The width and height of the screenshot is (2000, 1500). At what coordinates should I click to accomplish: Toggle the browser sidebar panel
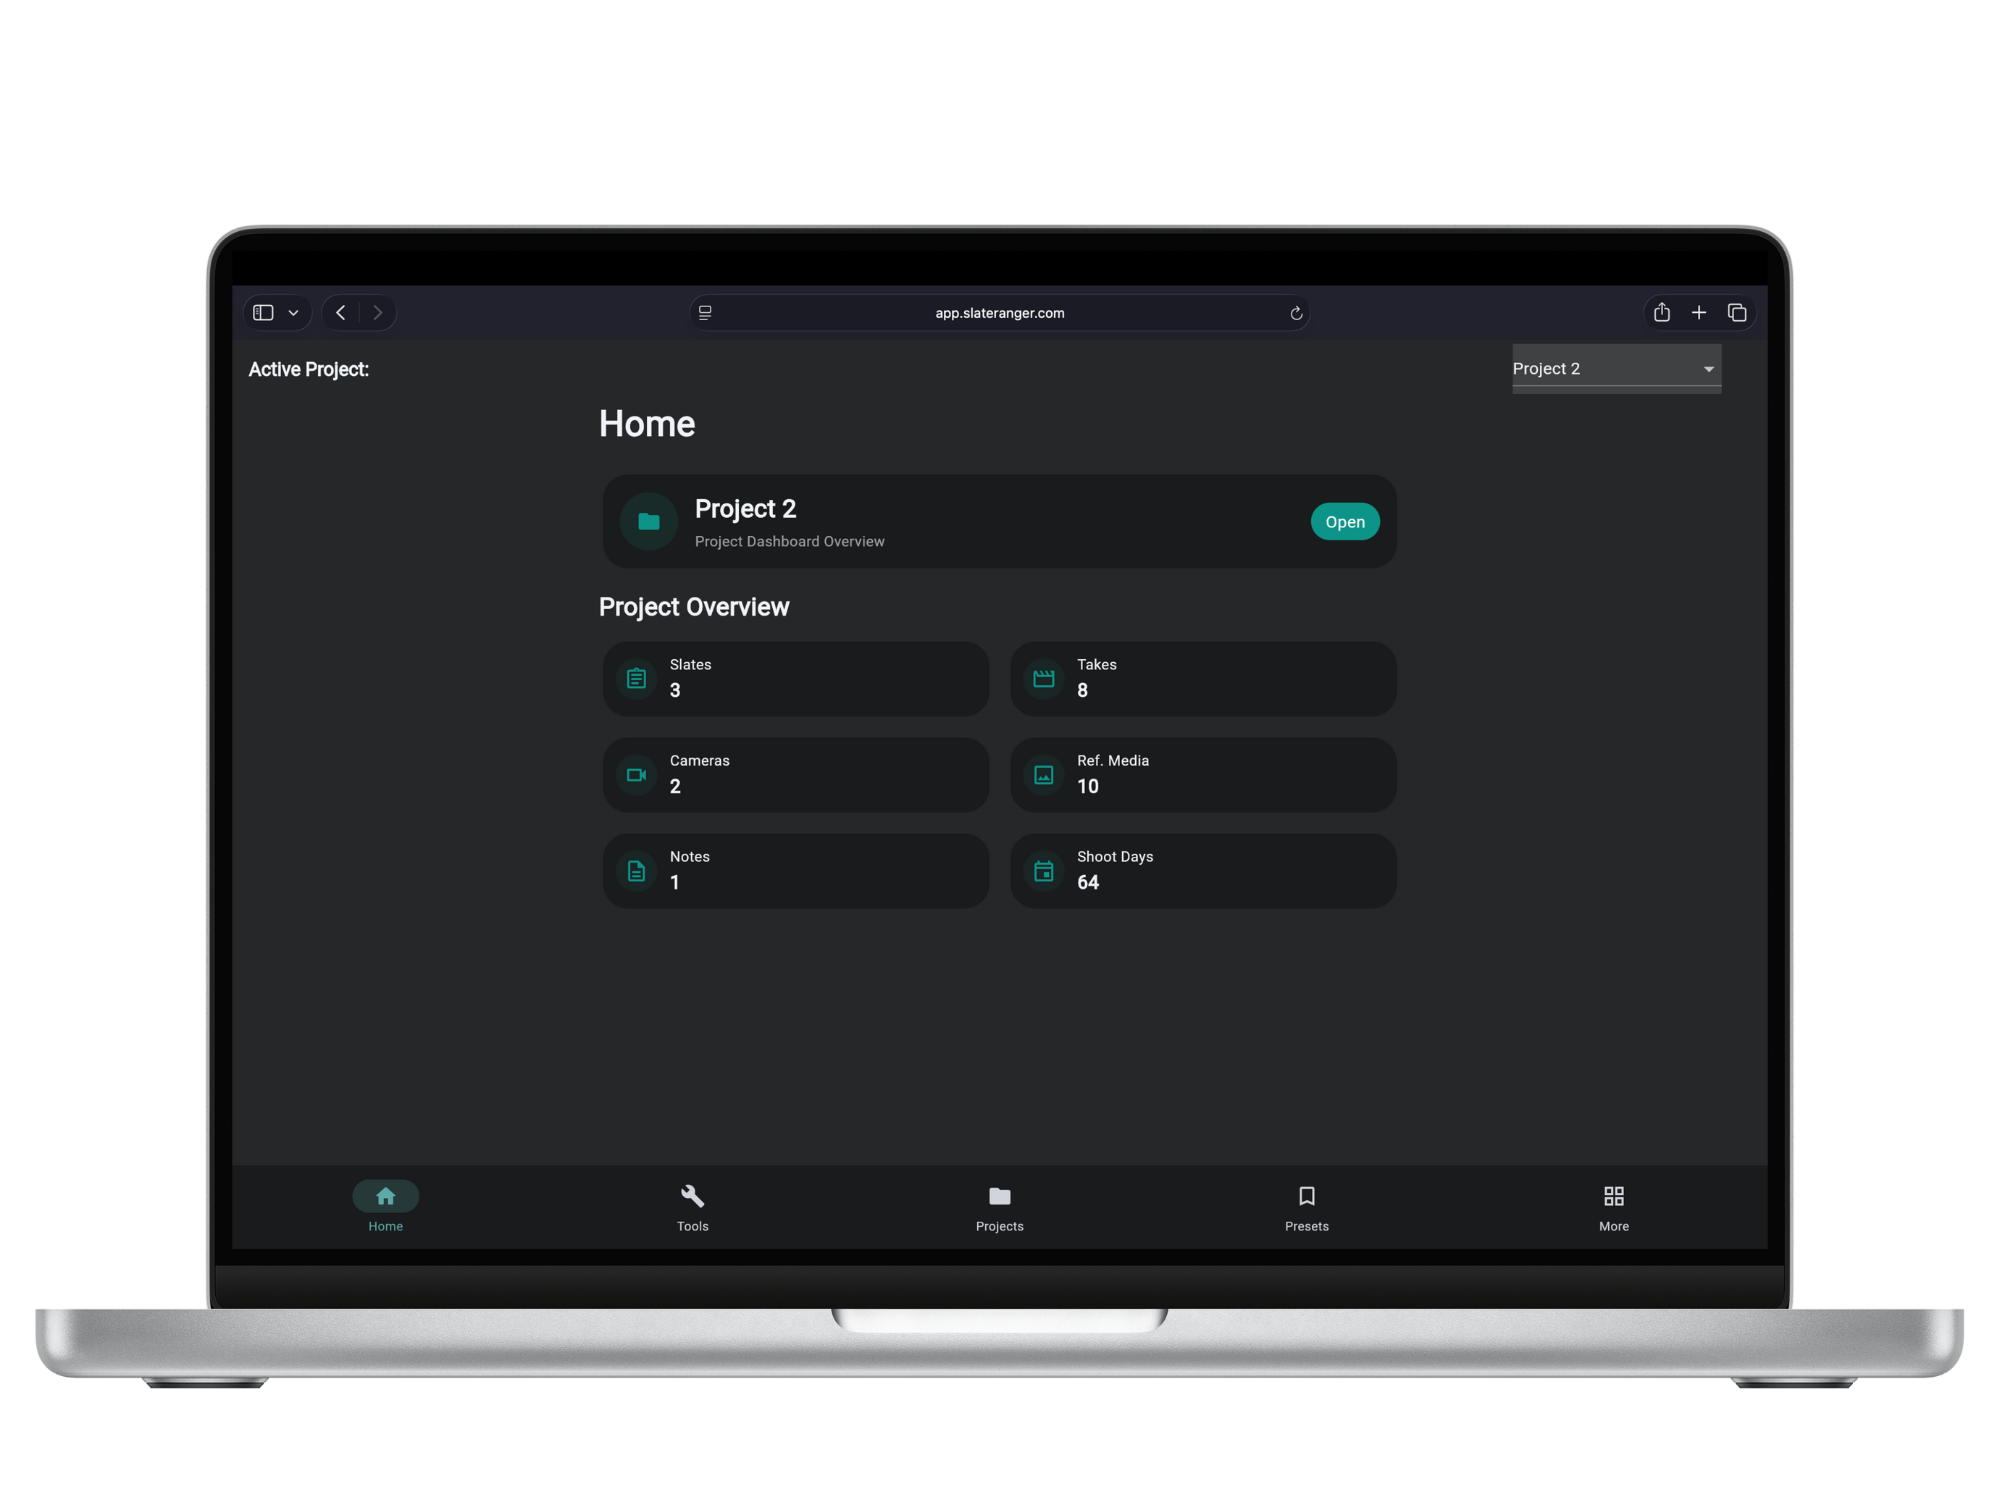(263, 313)
